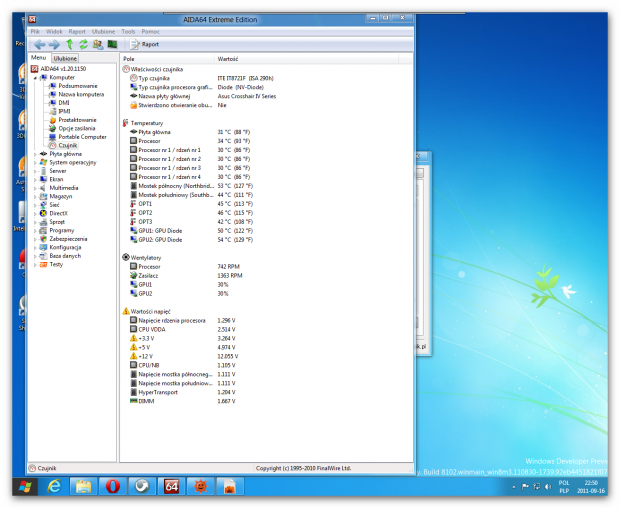Select Opcje zasilania tree item
Screen dimensions: 620x508
tap(77, 128)
